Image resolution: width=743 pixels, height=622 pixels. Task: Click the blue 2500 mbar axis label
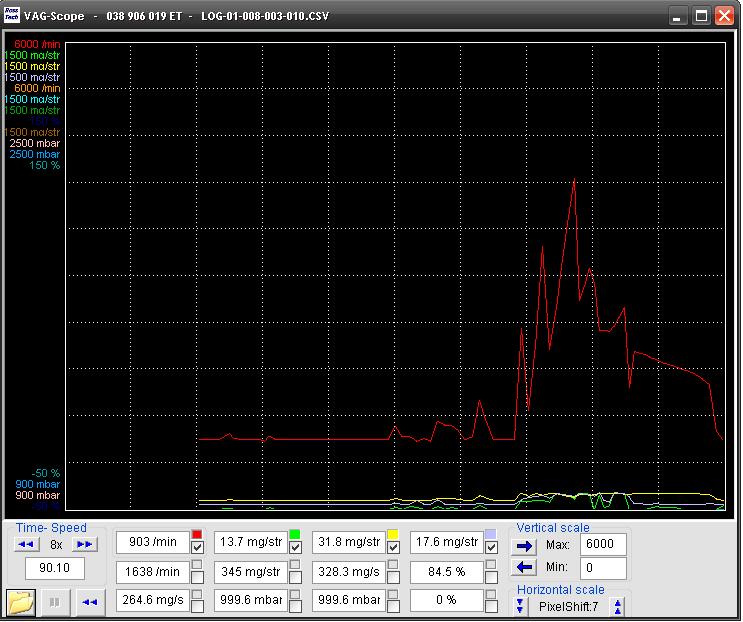[x=35, y=154]
